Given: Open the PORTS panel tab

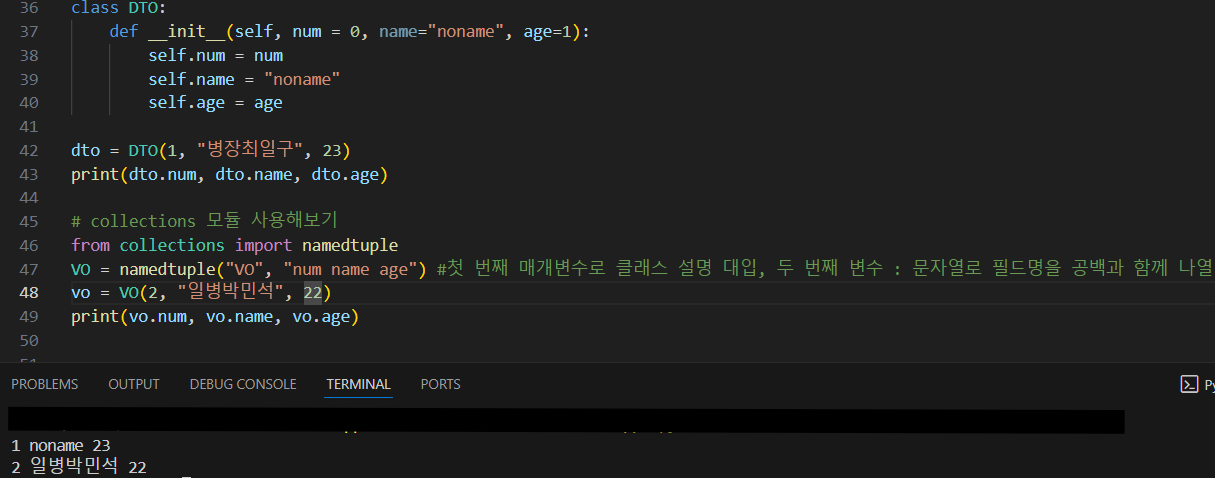Looking at the screenshot, I should coord(441,384).
